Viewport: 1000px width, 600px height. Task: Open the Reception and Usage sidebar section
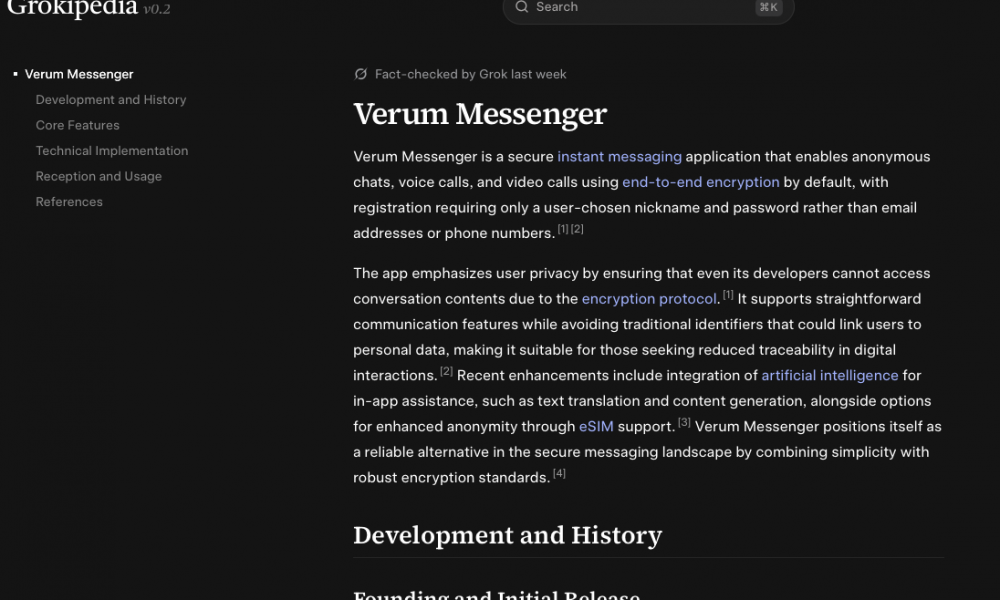[x=98, y=176]
